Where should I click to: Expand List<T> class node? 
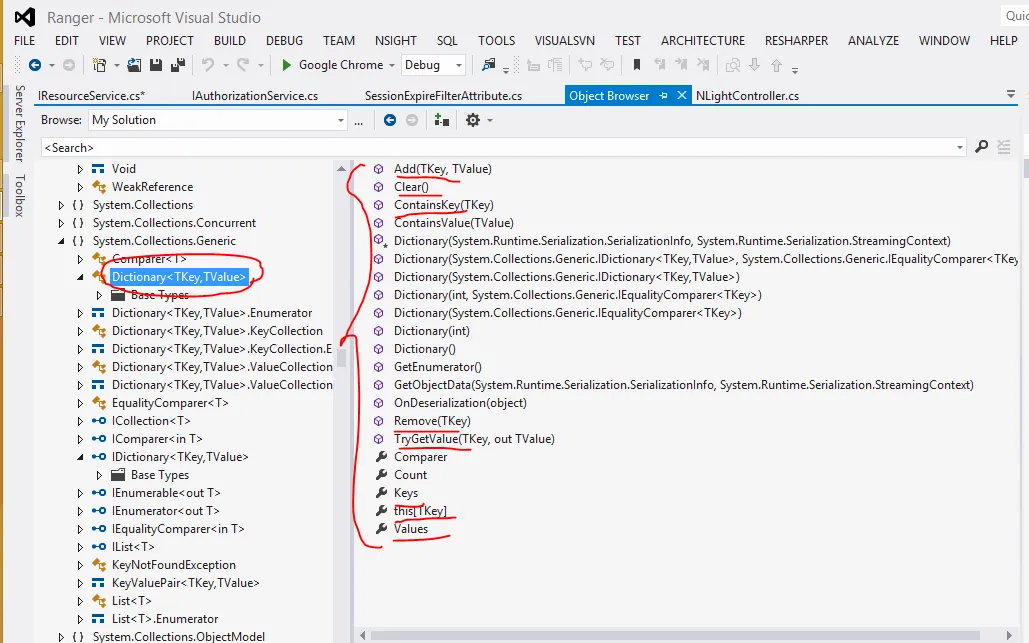coord(80,601)
